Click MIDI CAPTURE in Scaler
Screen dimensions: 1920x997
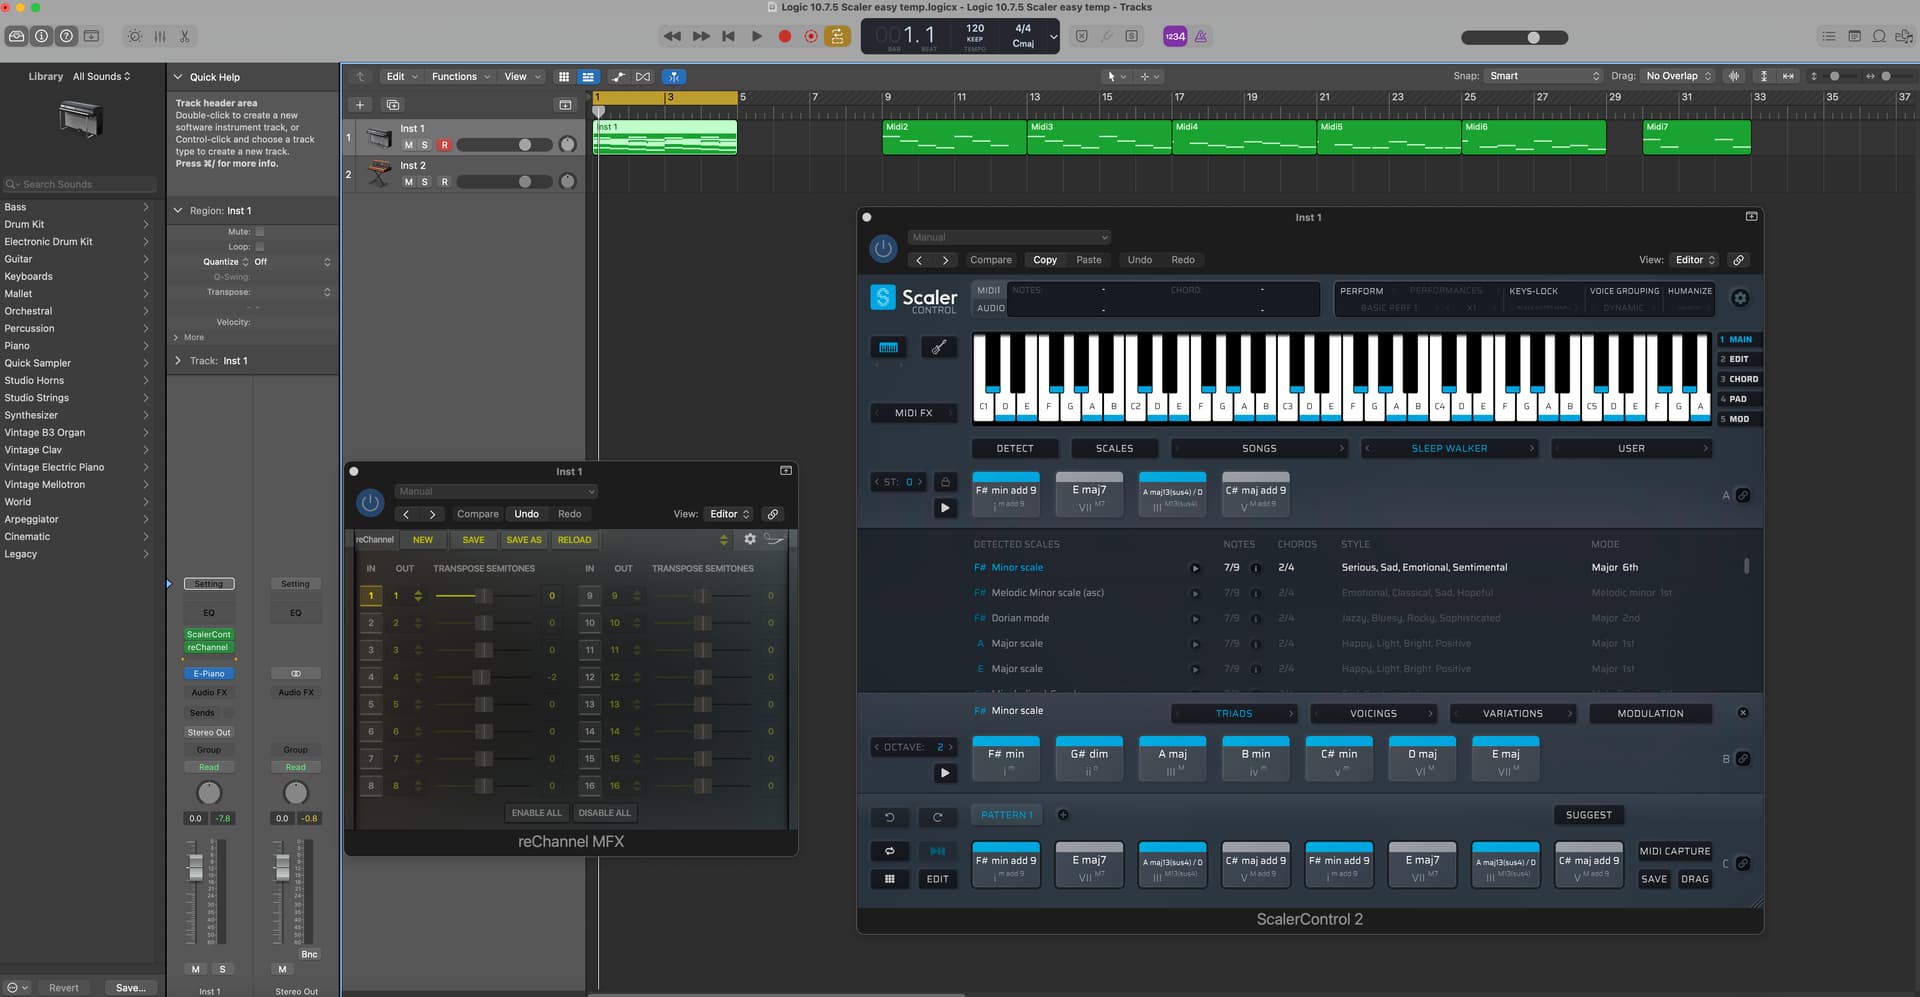coord(1674,851)
